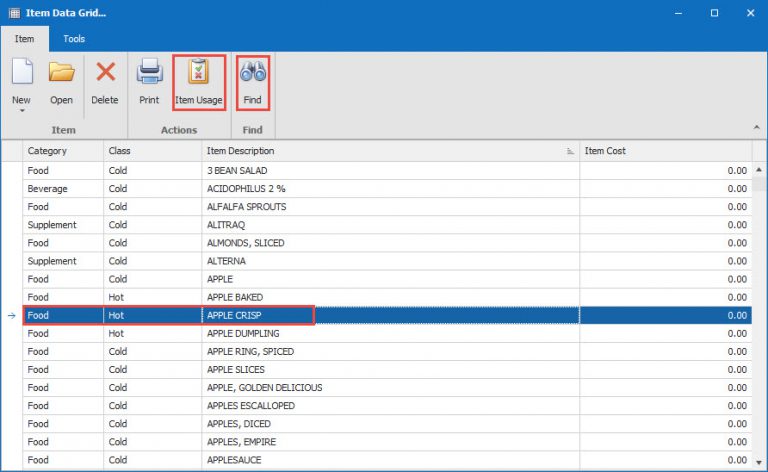Switch to the Tools tab

pyautogui.click(x=74, y=39)
